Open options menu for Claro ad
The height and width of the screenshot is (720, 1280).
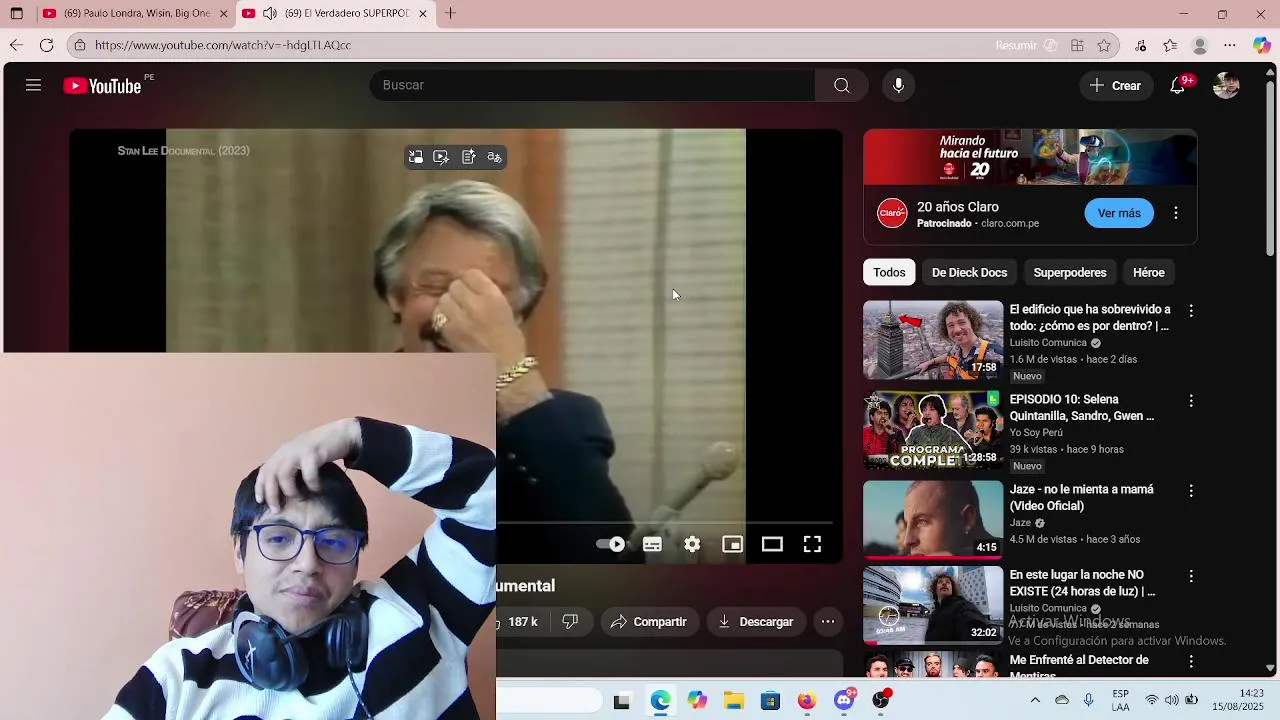point(1176,213)
